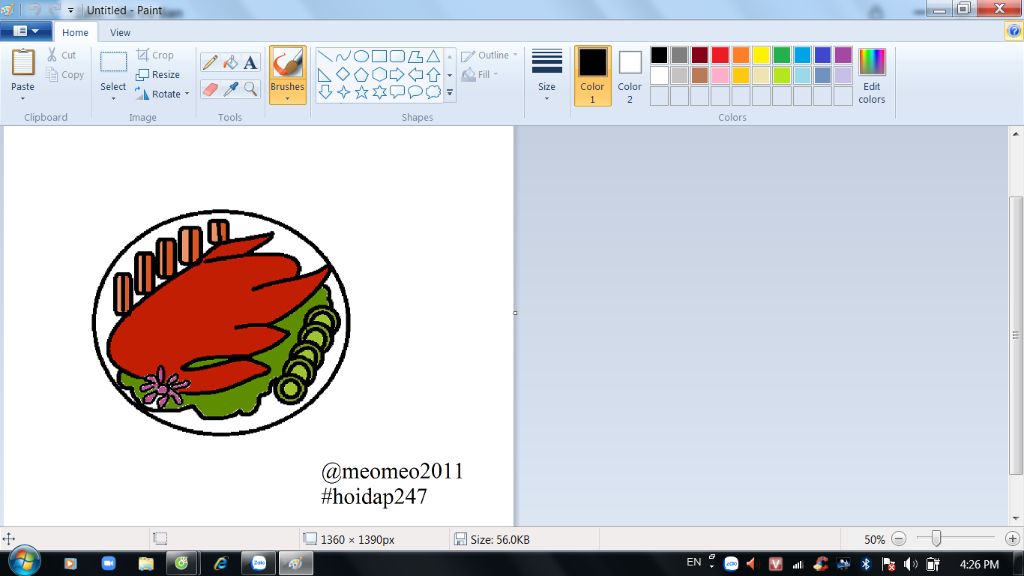Open the Size line thickness menu
This screenshot has width=1024, height=576.
[547, 76]
